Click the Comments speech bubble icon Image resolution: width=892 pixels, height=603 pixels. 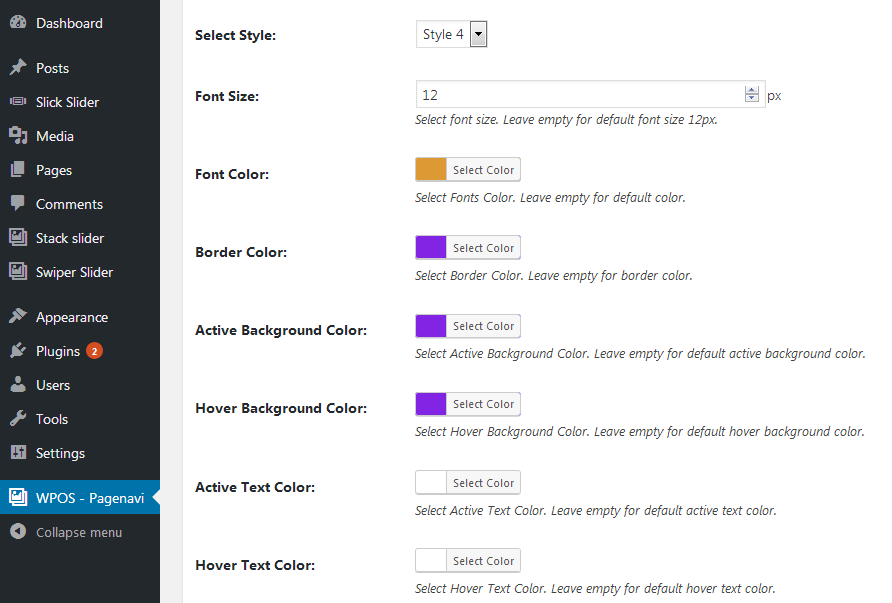click(x=18, y=204)
